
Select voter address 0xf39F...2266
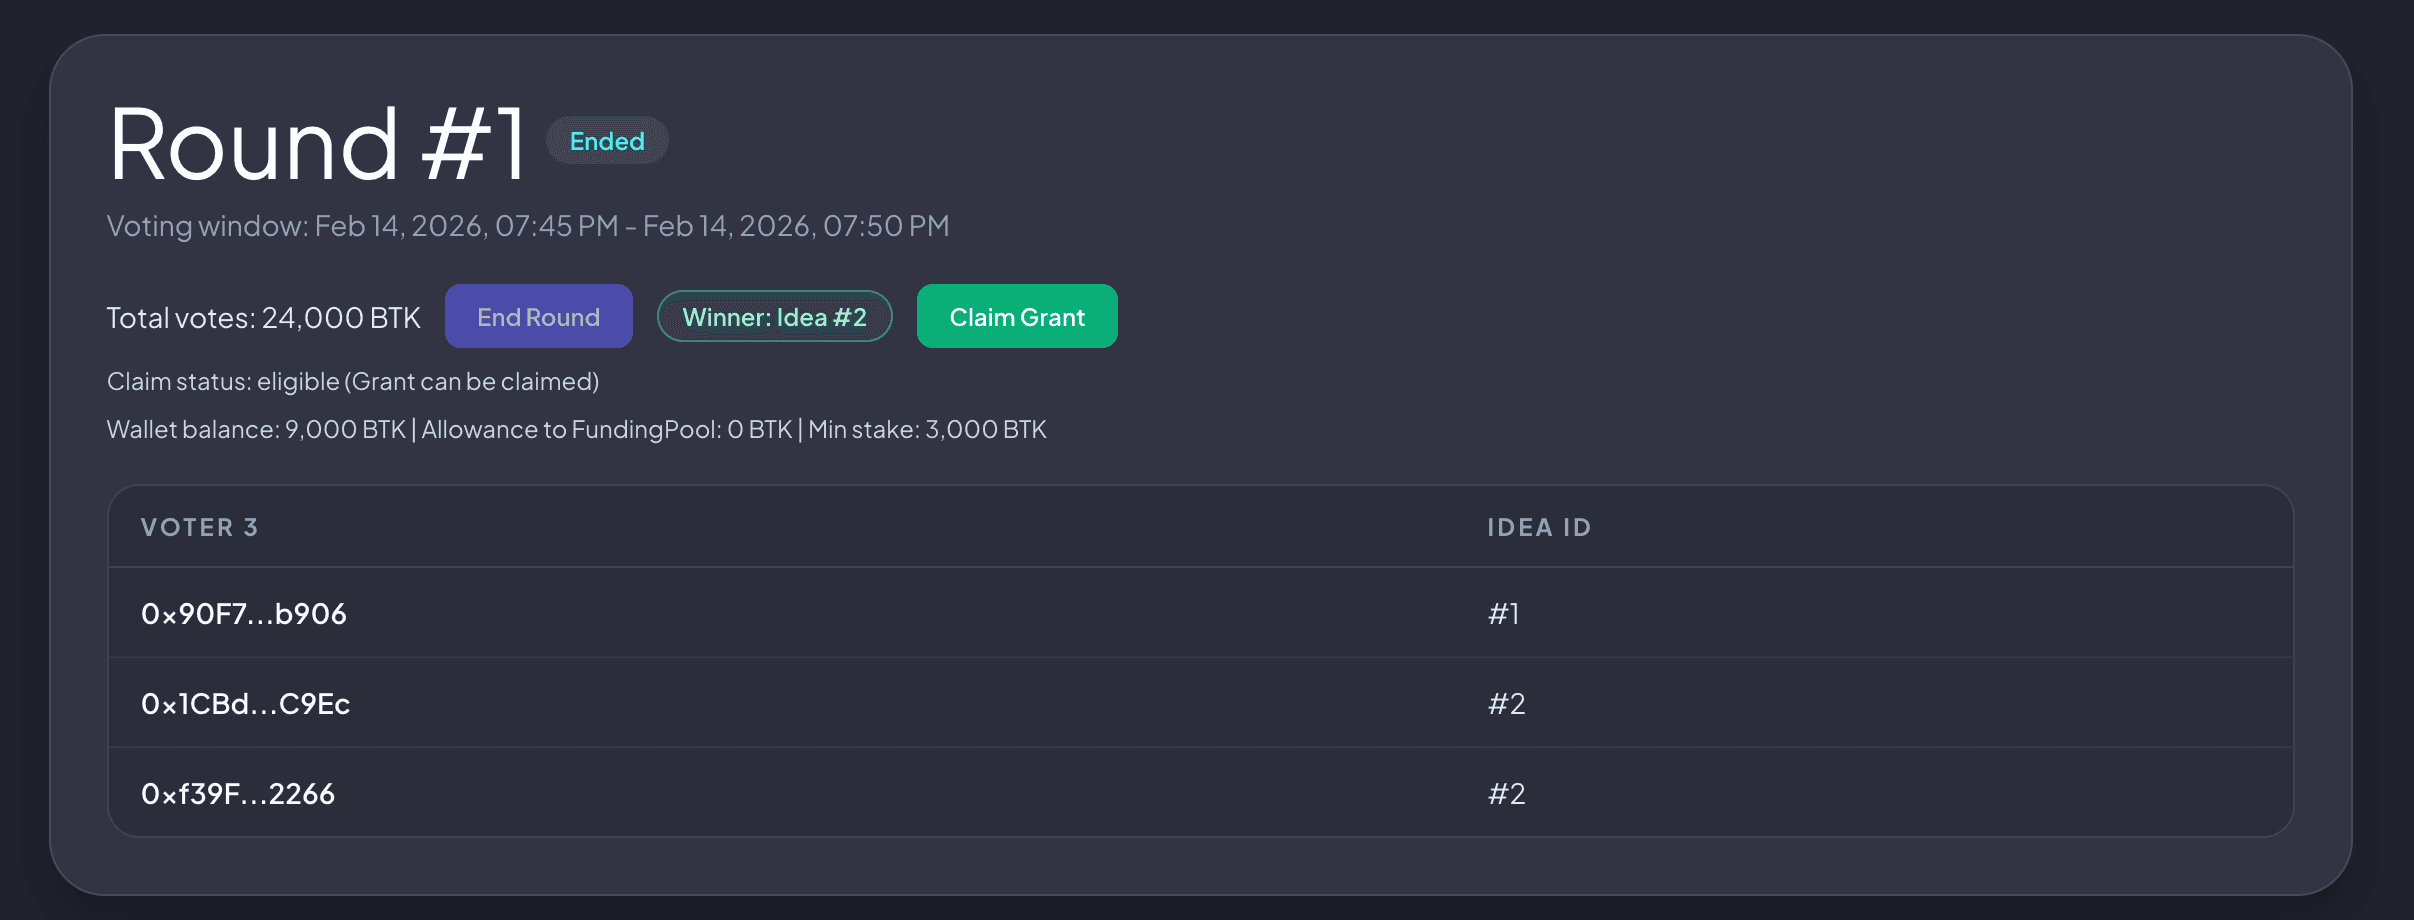coord(238,793)
